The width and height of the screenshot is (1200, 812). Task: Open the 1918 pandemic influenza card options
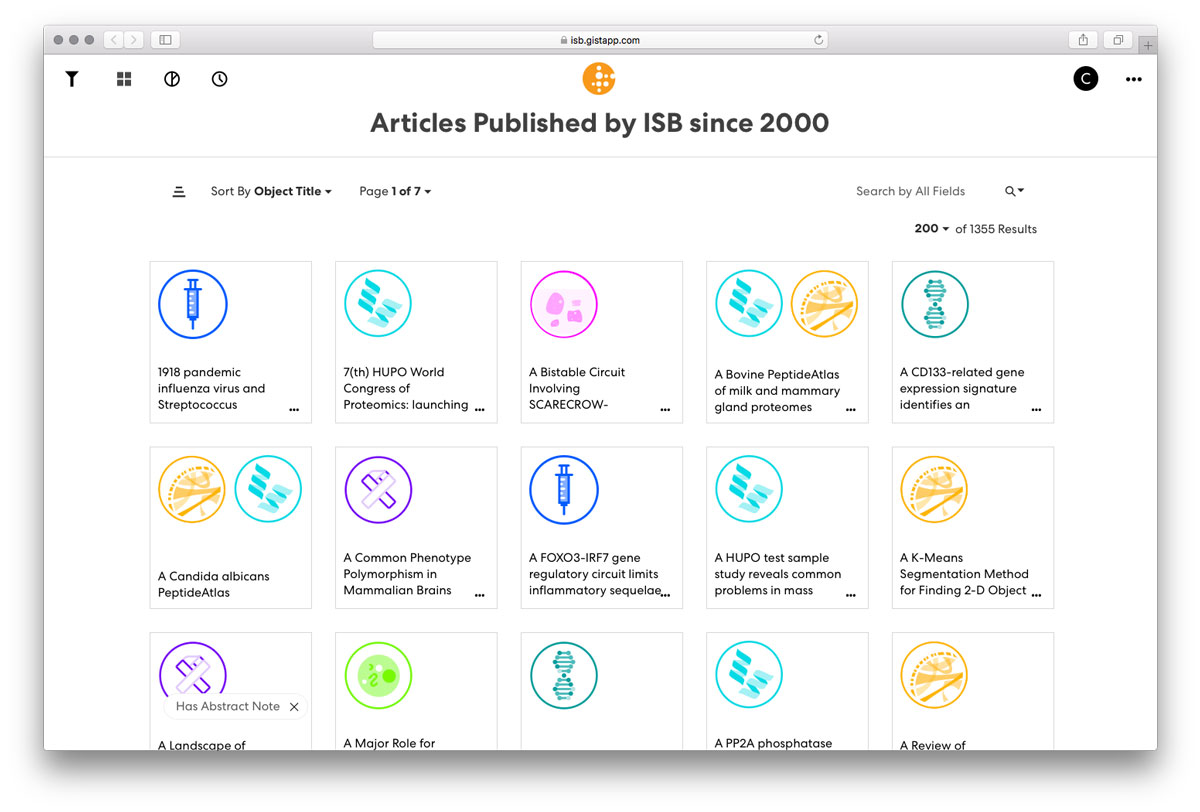[294, 410]
